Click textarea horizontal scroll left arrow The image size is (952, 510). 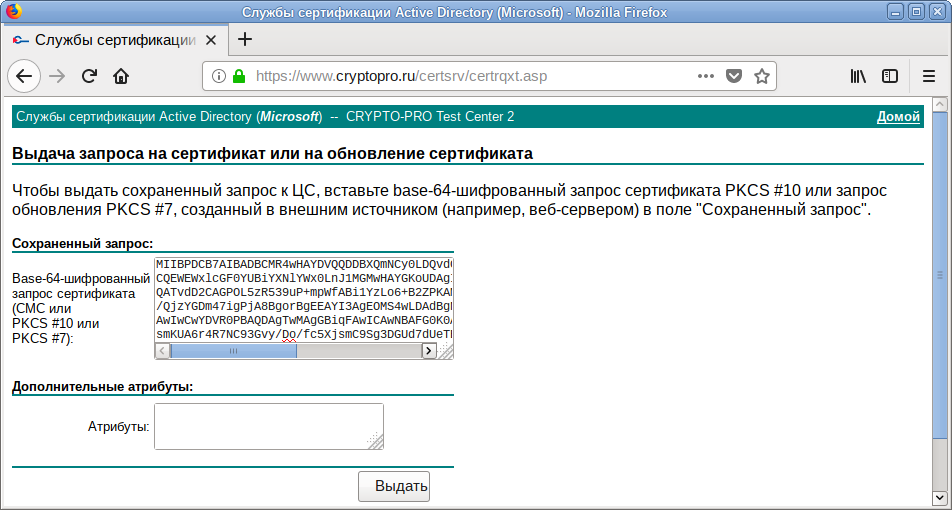click(163, 351)
